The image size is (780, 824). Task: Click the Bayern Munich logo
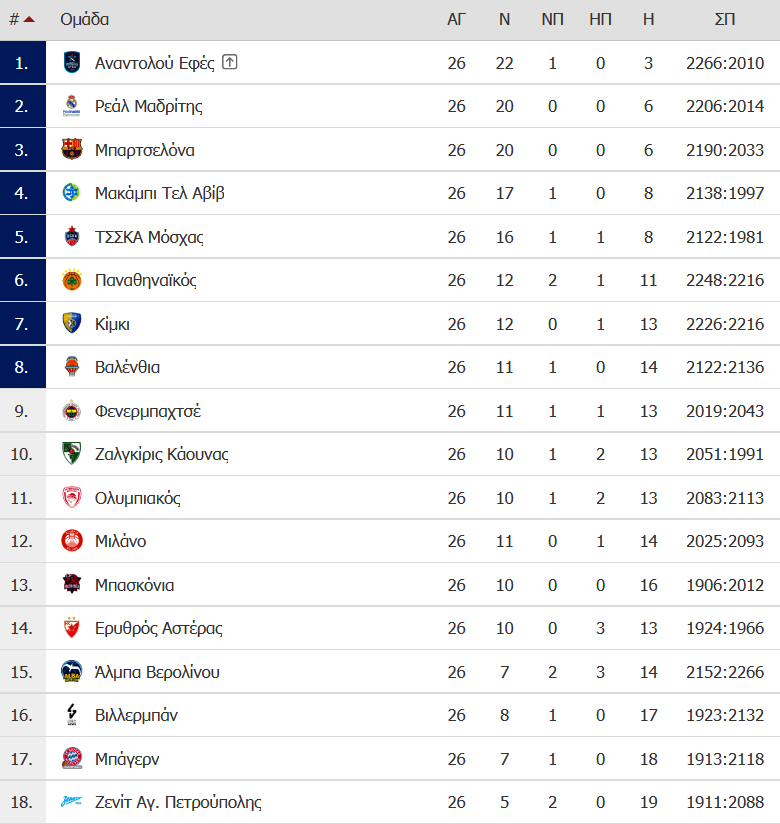tap(71, 759)
